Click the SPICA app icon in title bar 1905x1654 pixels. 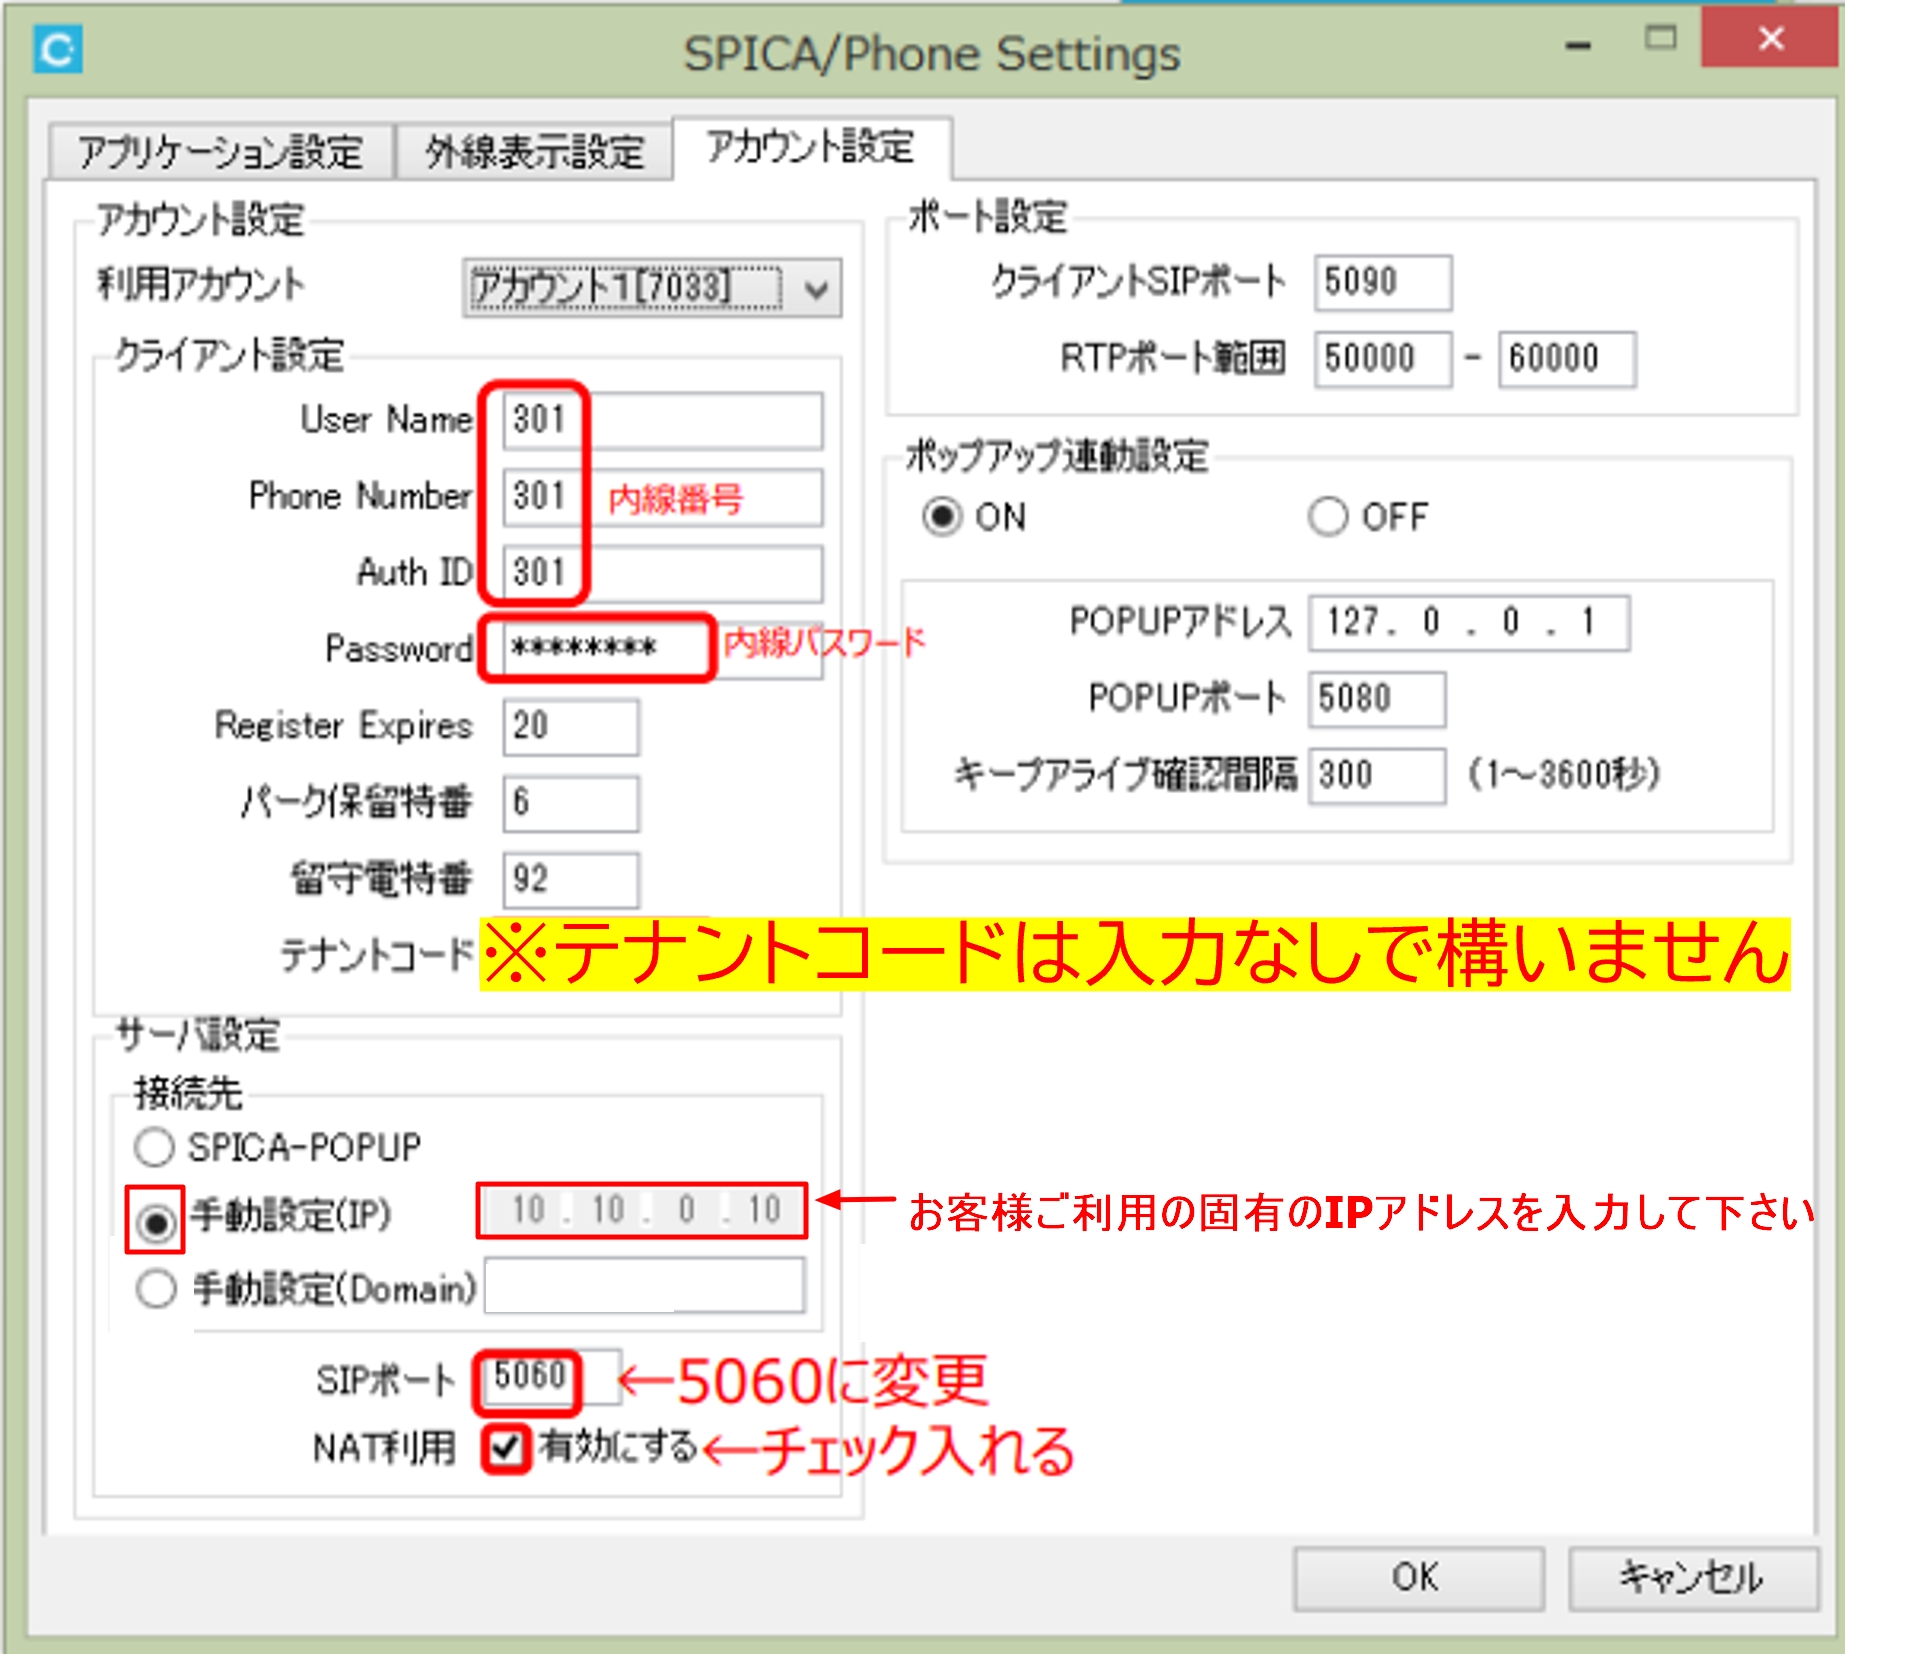57,50
